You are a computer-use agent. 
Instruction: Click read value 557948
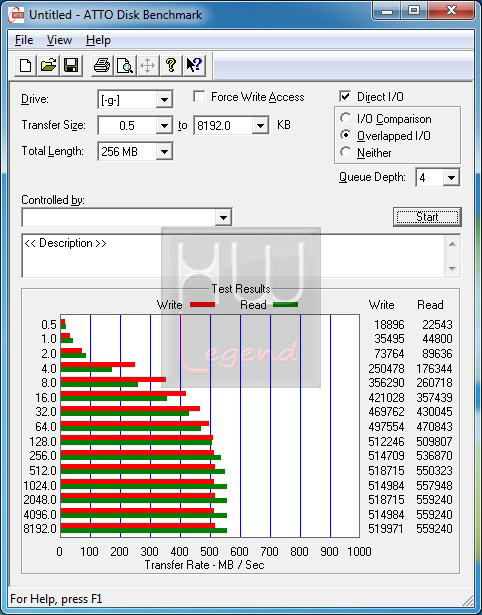point(434,486)
